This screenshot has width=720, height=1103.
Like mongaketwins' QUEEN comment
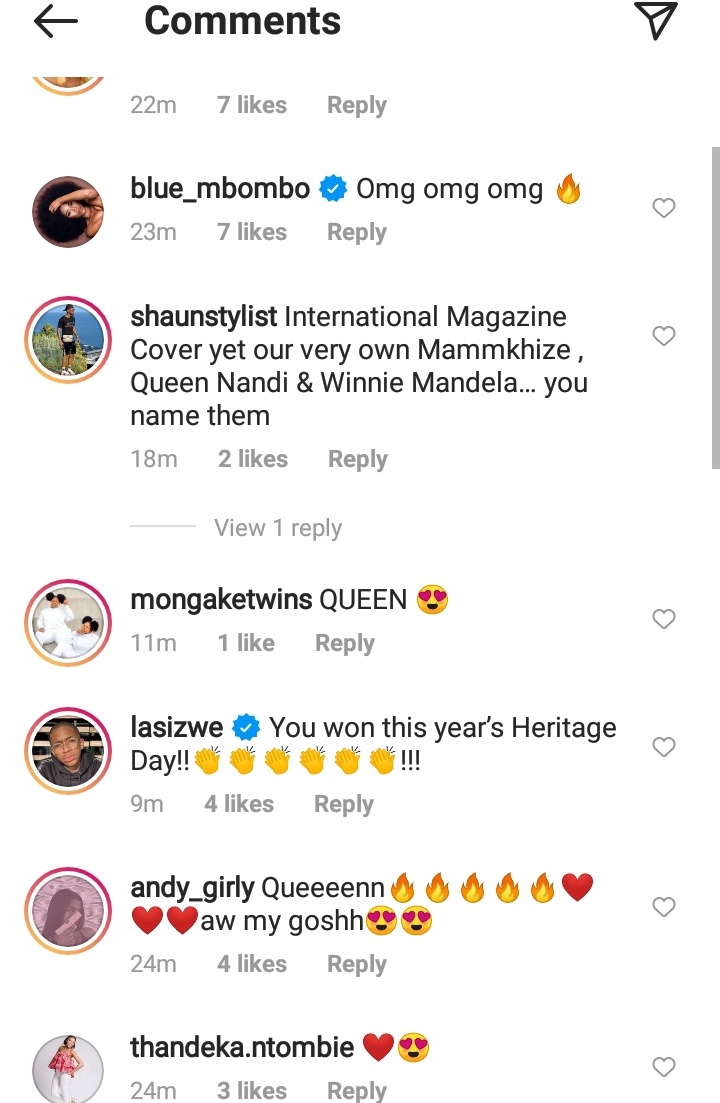pyautogui.click(x=664, y=618)
